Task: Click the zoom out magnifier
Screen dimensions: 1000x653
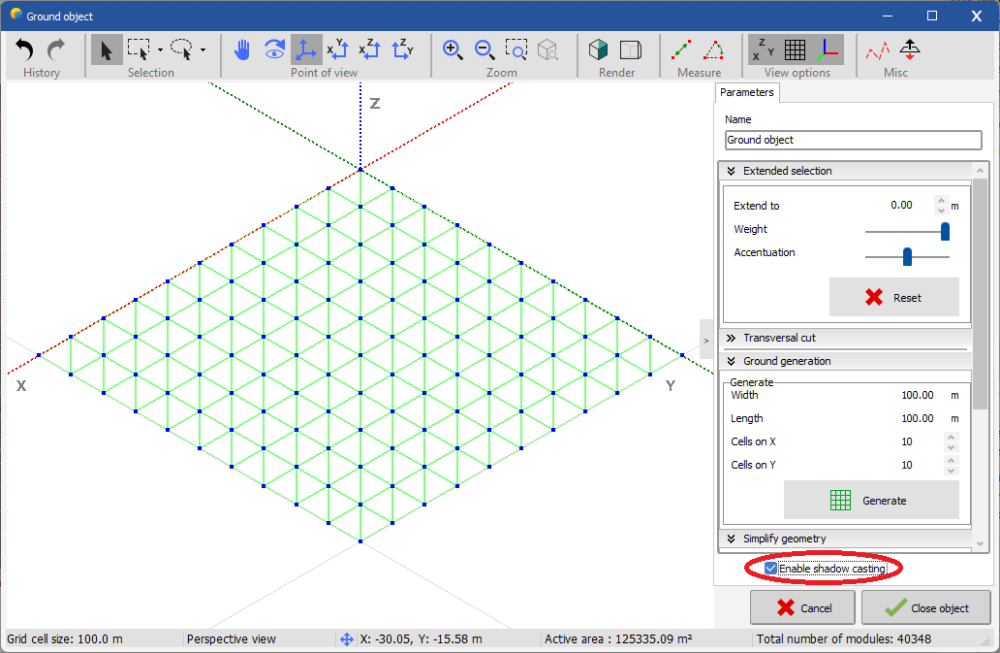Action: pos(484,49)
